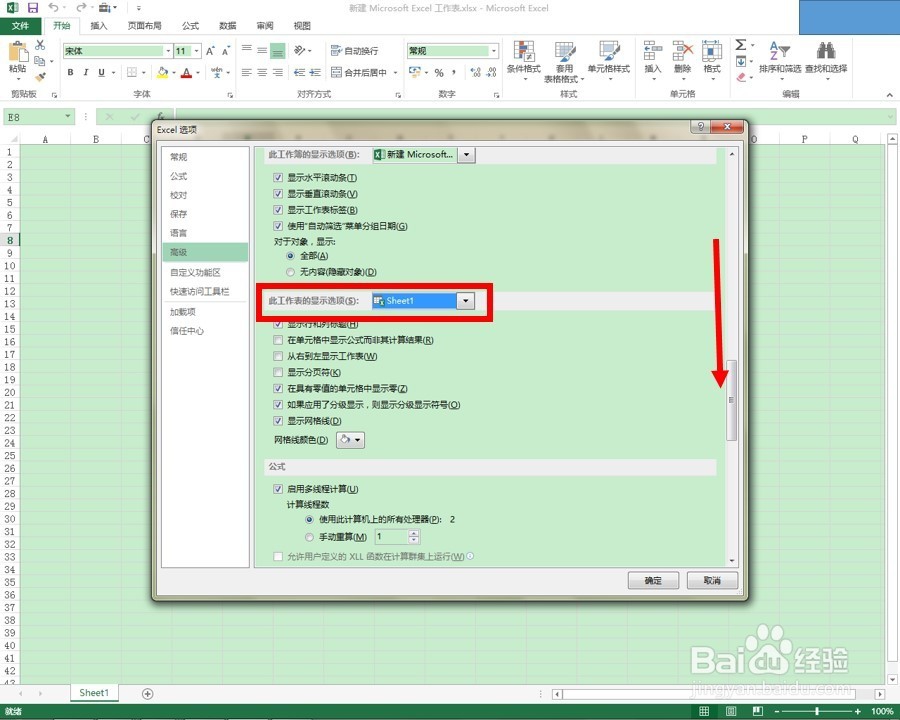Switch to the 公式 ribbon tab
This screenshot has width=900, height=720.
pos(191,26)
